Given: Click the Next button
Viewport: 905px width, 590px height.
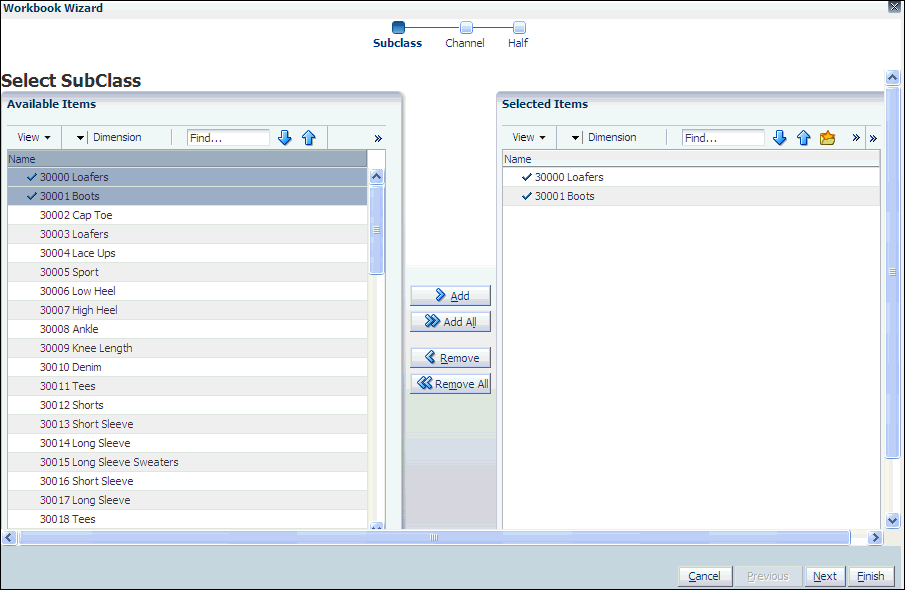Looking at the screenshot, I should click(x=825, y=576).
